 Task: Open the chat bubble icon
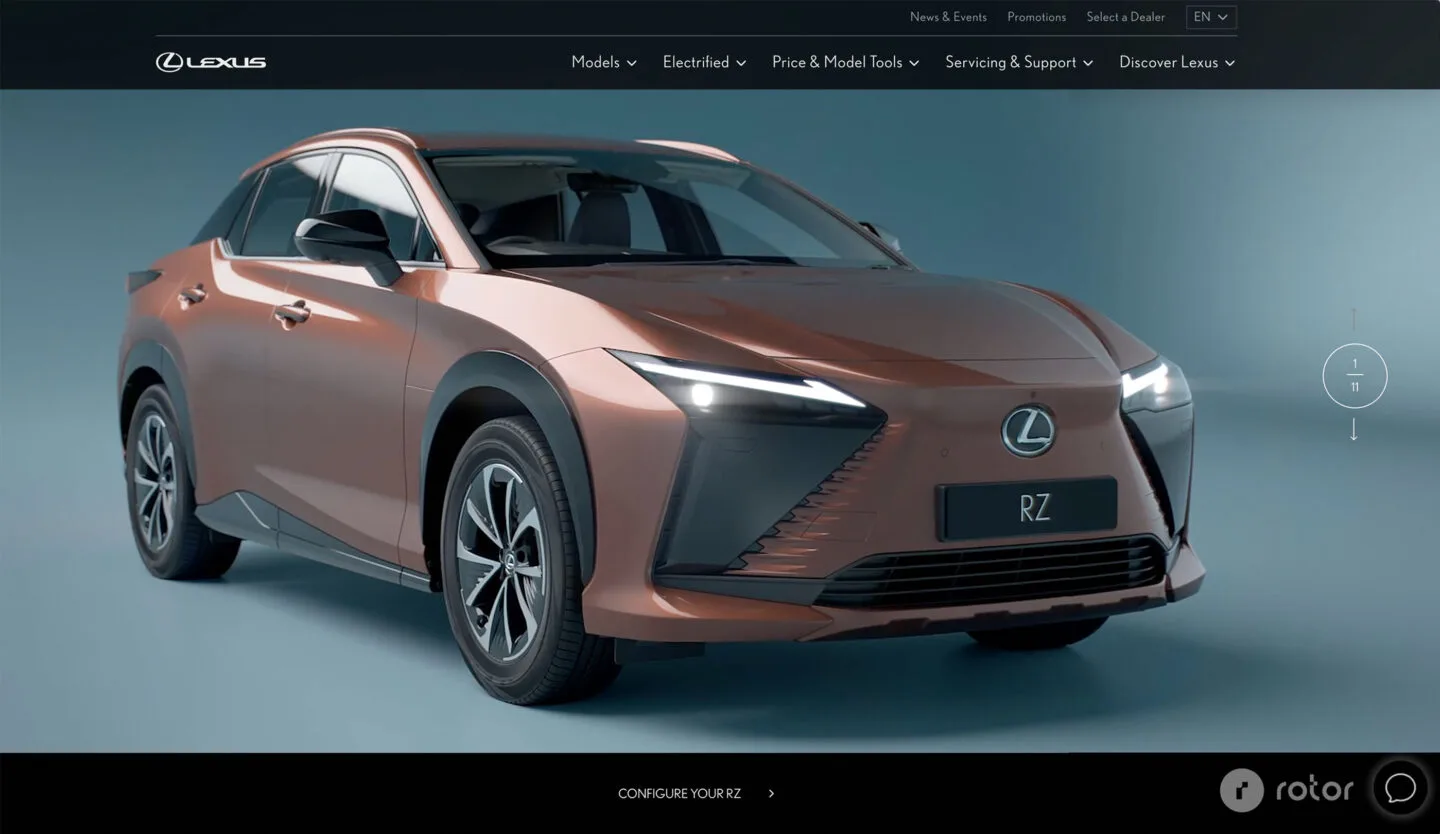[1400, 788]
